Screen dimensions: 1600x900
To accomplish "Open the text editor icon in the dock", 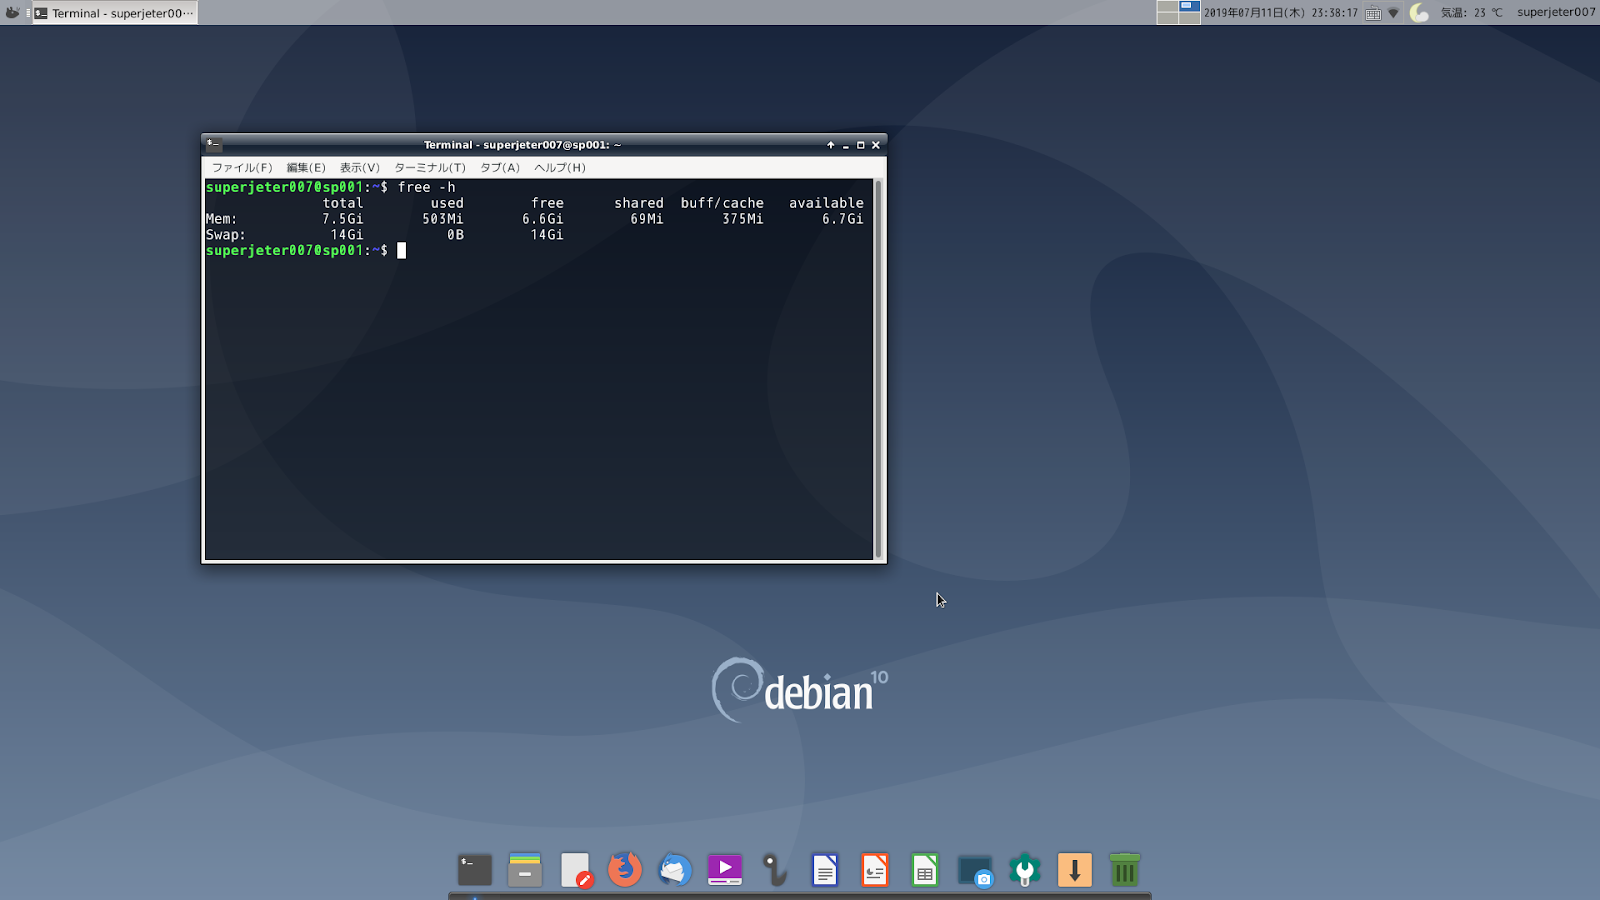I will [577, 870].
